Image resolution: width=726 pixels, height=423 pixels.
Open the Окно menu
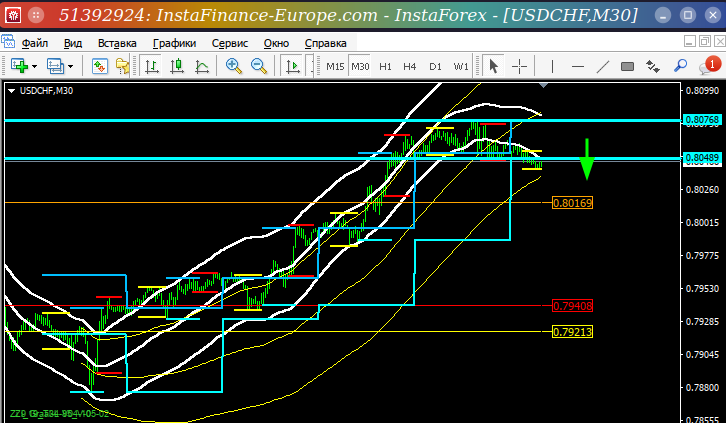click(x=276, y=43)
